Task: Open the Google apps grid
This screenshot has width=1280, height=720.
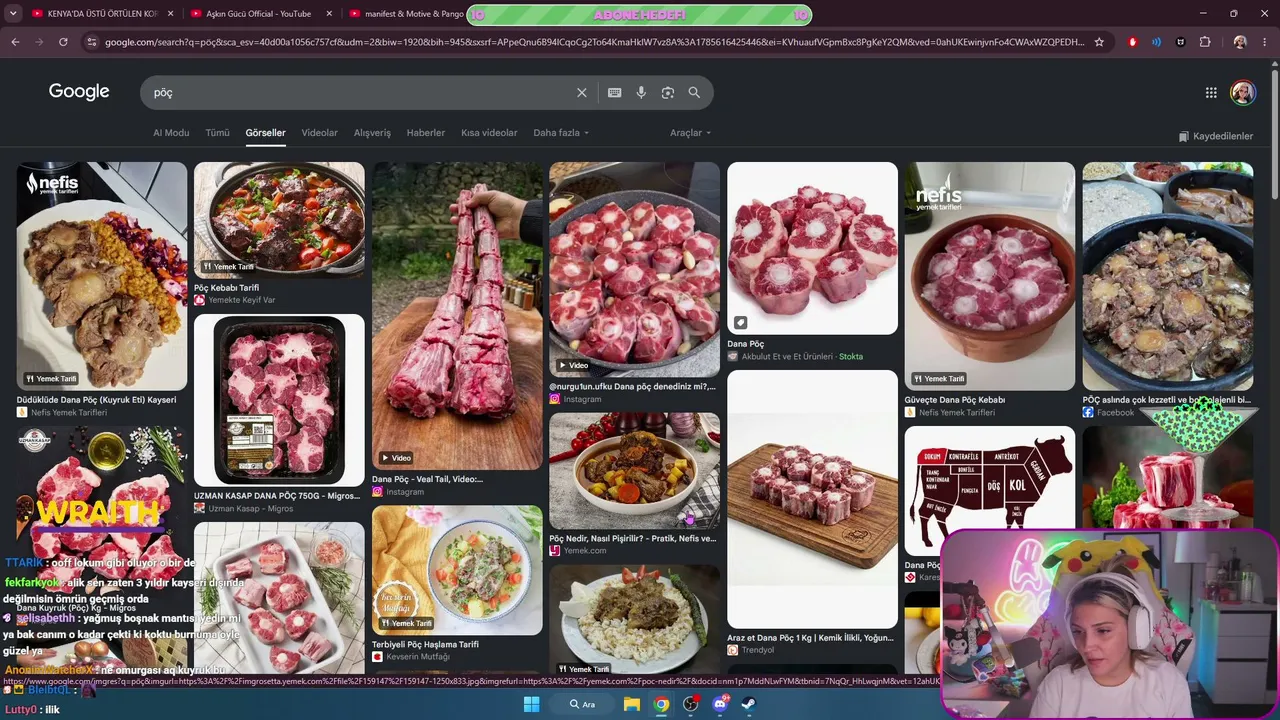Action: point(1211,92)
